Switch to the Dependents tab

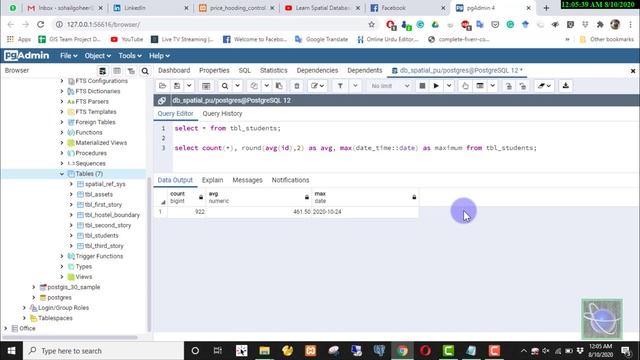click(364, 71)
